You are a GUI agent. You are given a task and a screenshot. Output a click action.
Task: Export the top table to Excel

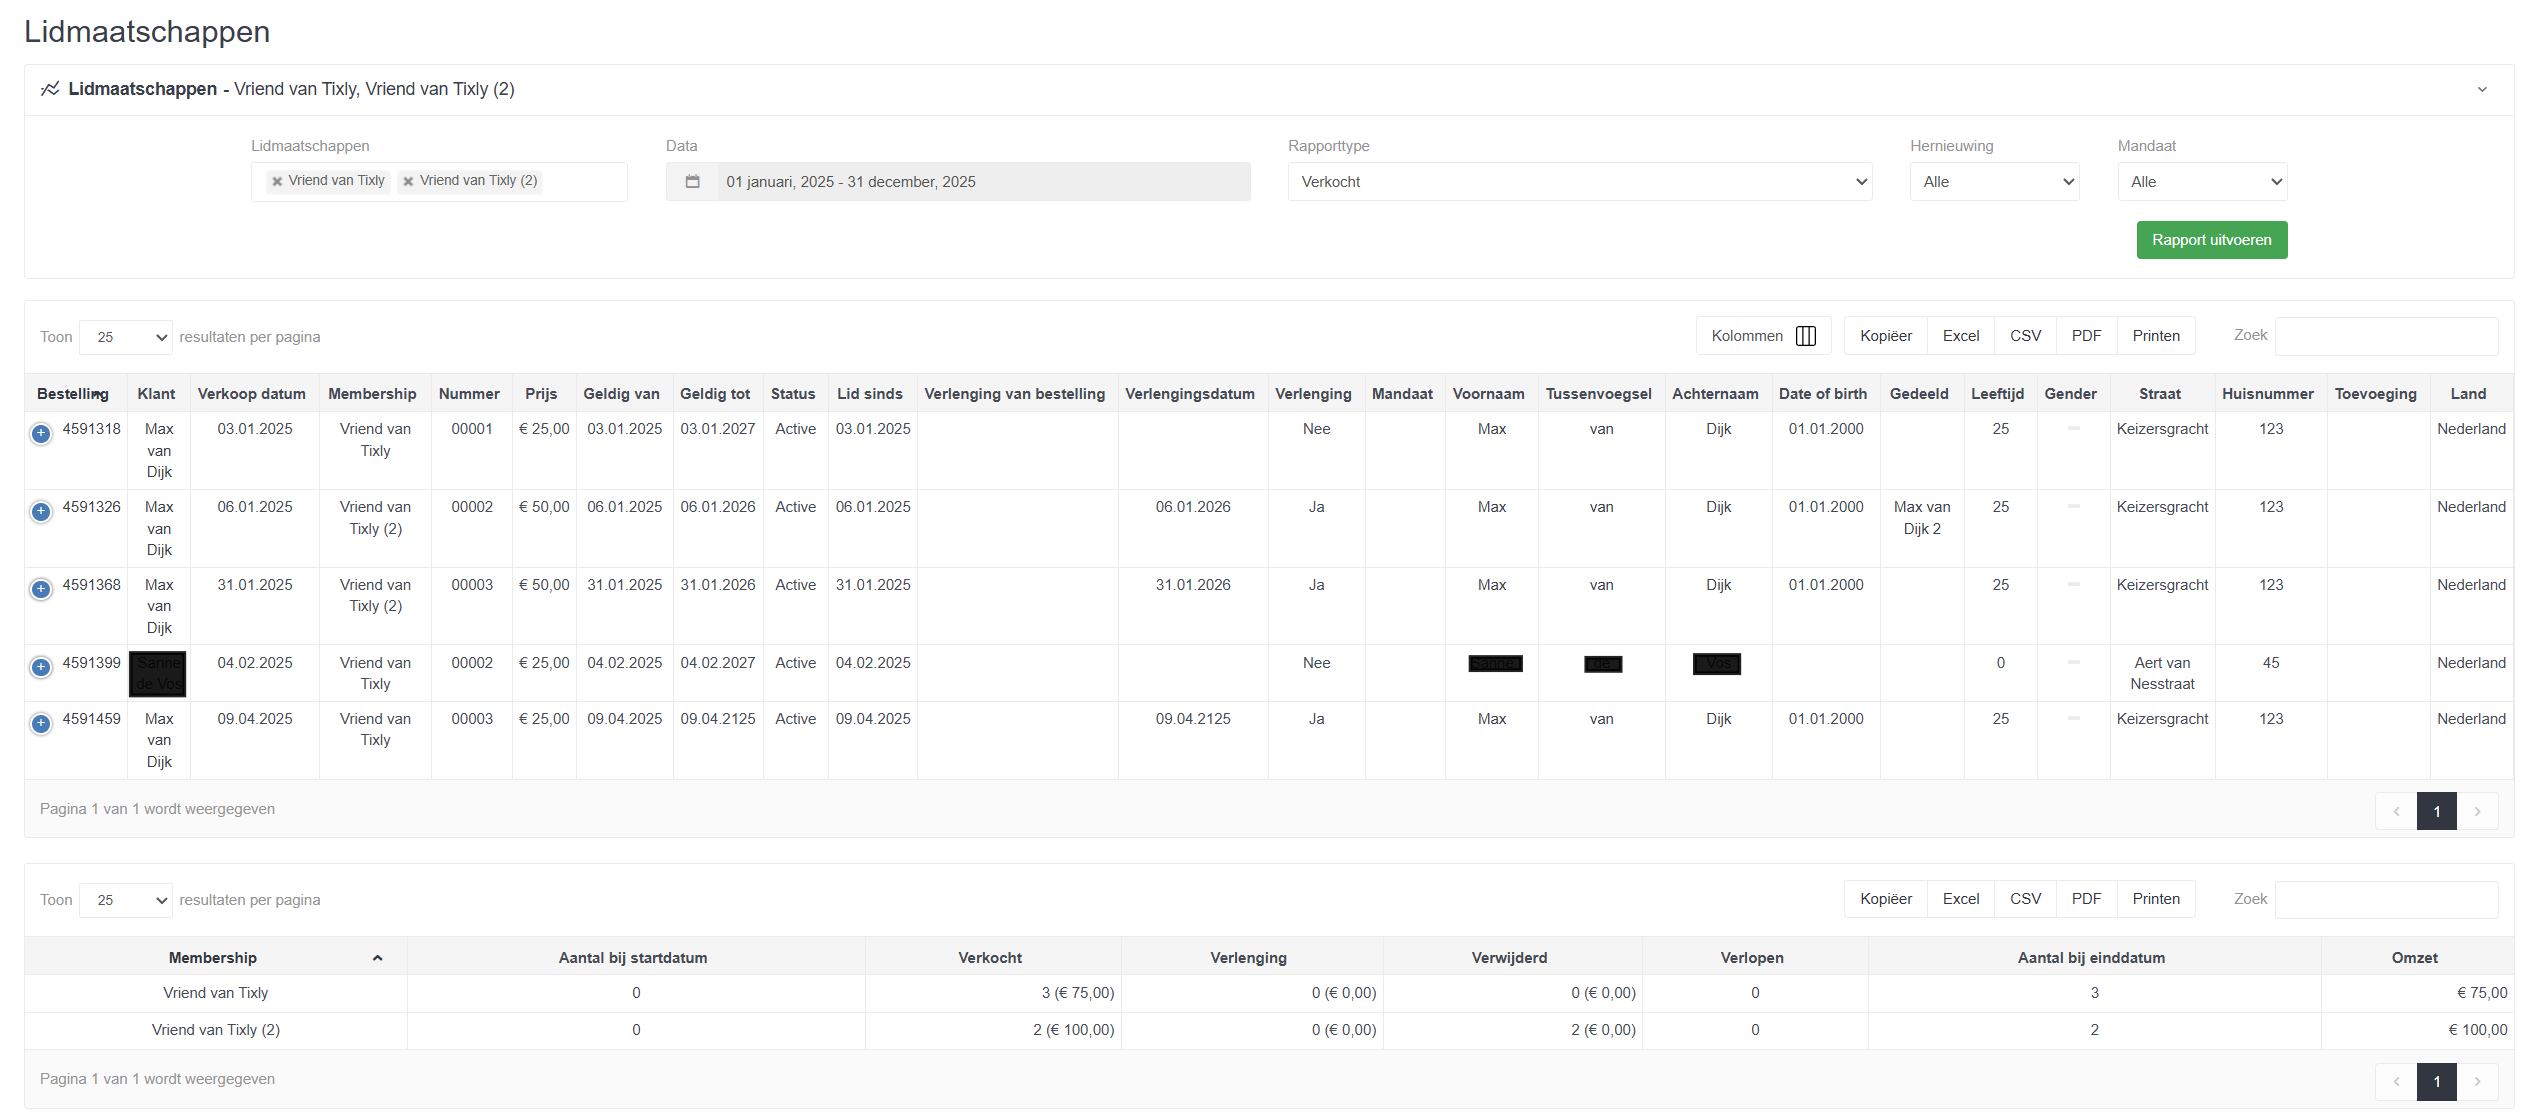tap(1961, 336)
